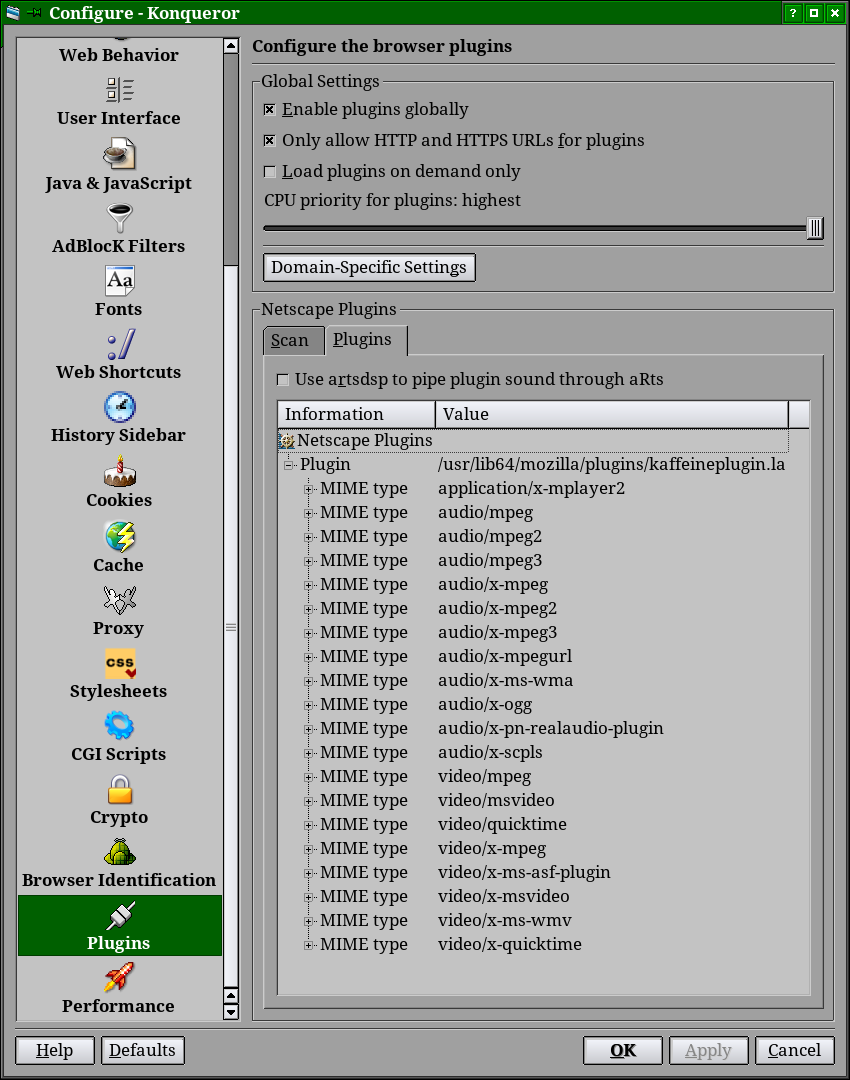This screenshot has height=1080, width=850.
Task: Click the window menu icon in title bar
Action: [12, 12]
